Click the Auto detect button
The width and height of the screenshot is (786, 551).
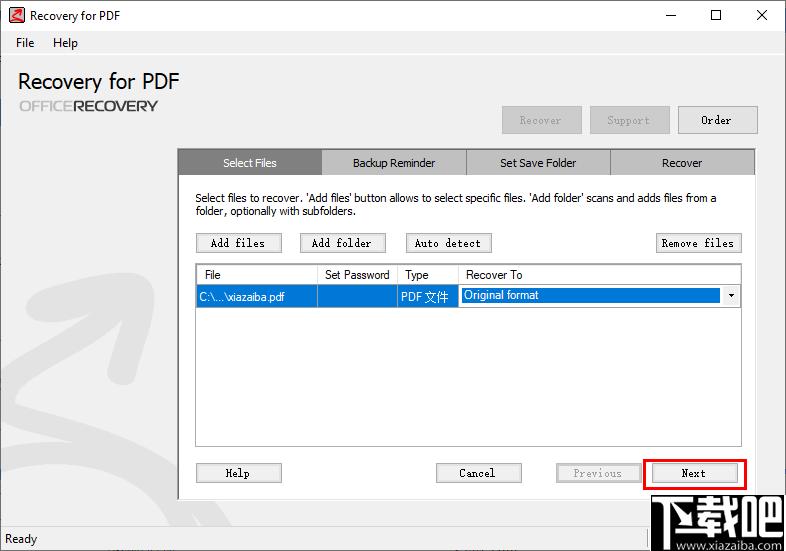tap(449, 243)
